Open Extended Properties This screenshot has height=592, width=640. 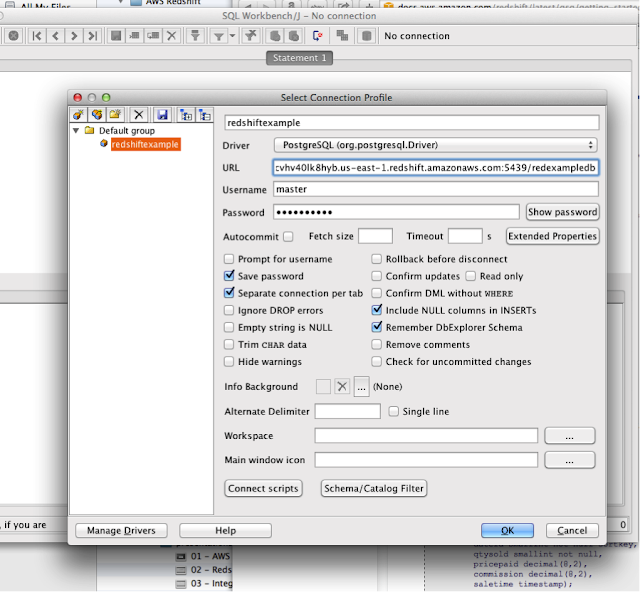tap(553, 236)
